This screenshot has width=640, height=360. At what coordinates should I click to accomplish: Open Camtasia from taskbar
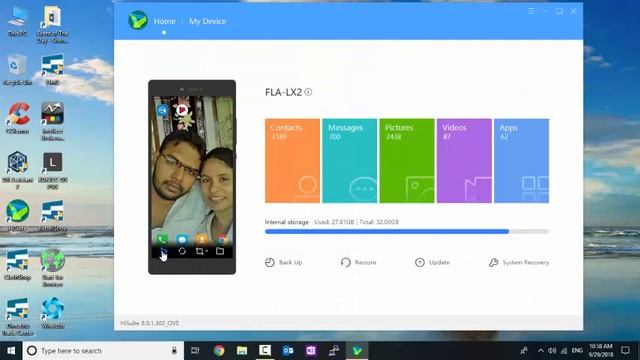tap(265, 351)
